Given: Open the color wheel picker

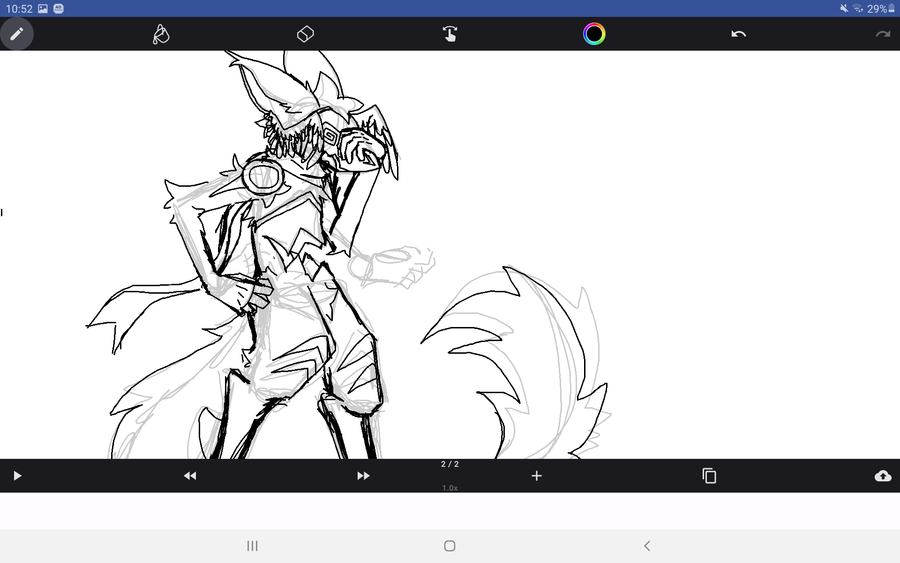Looking at the screenshot, I should tap(594, 34).
